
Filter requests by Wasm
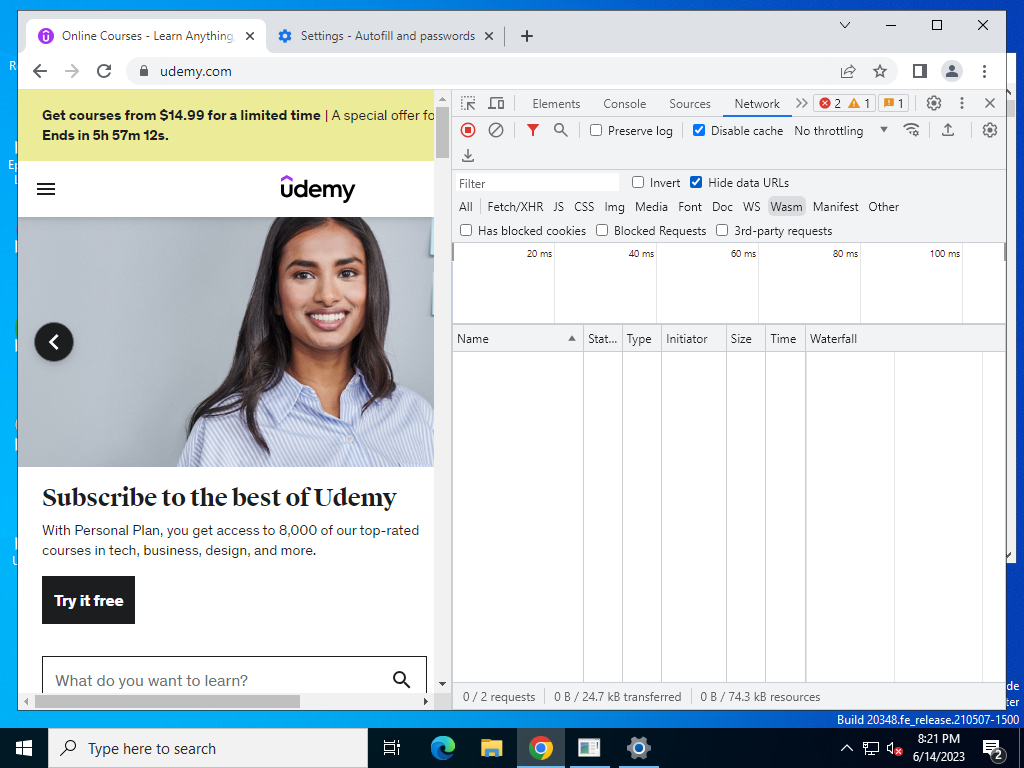click(786, 206)
